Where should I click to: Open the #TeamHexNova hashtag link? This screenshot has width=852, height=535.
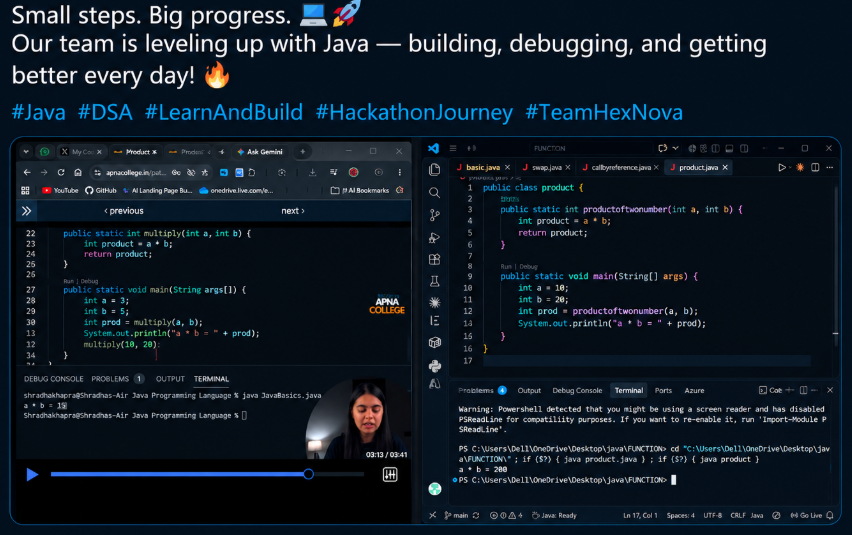pos(604,112)
